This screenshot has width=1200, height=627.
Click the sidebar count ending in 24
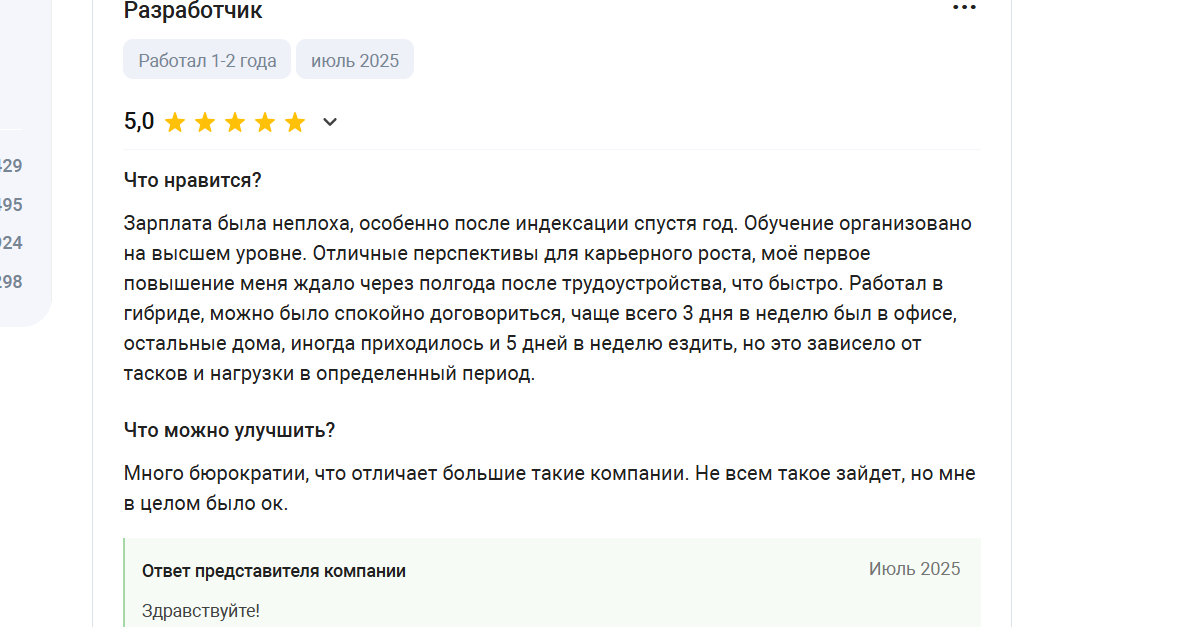11,243
